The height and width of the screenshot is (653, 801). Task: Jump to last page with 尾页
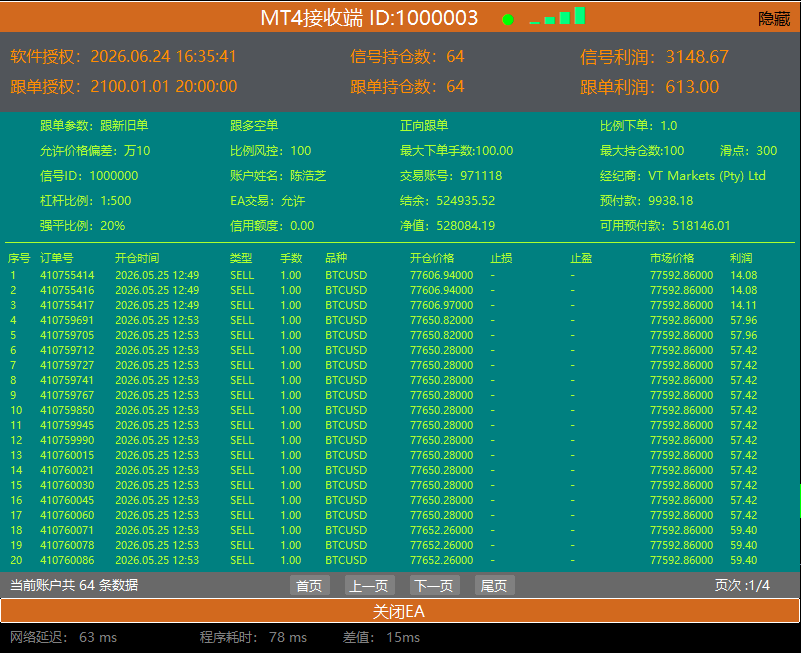494,585
